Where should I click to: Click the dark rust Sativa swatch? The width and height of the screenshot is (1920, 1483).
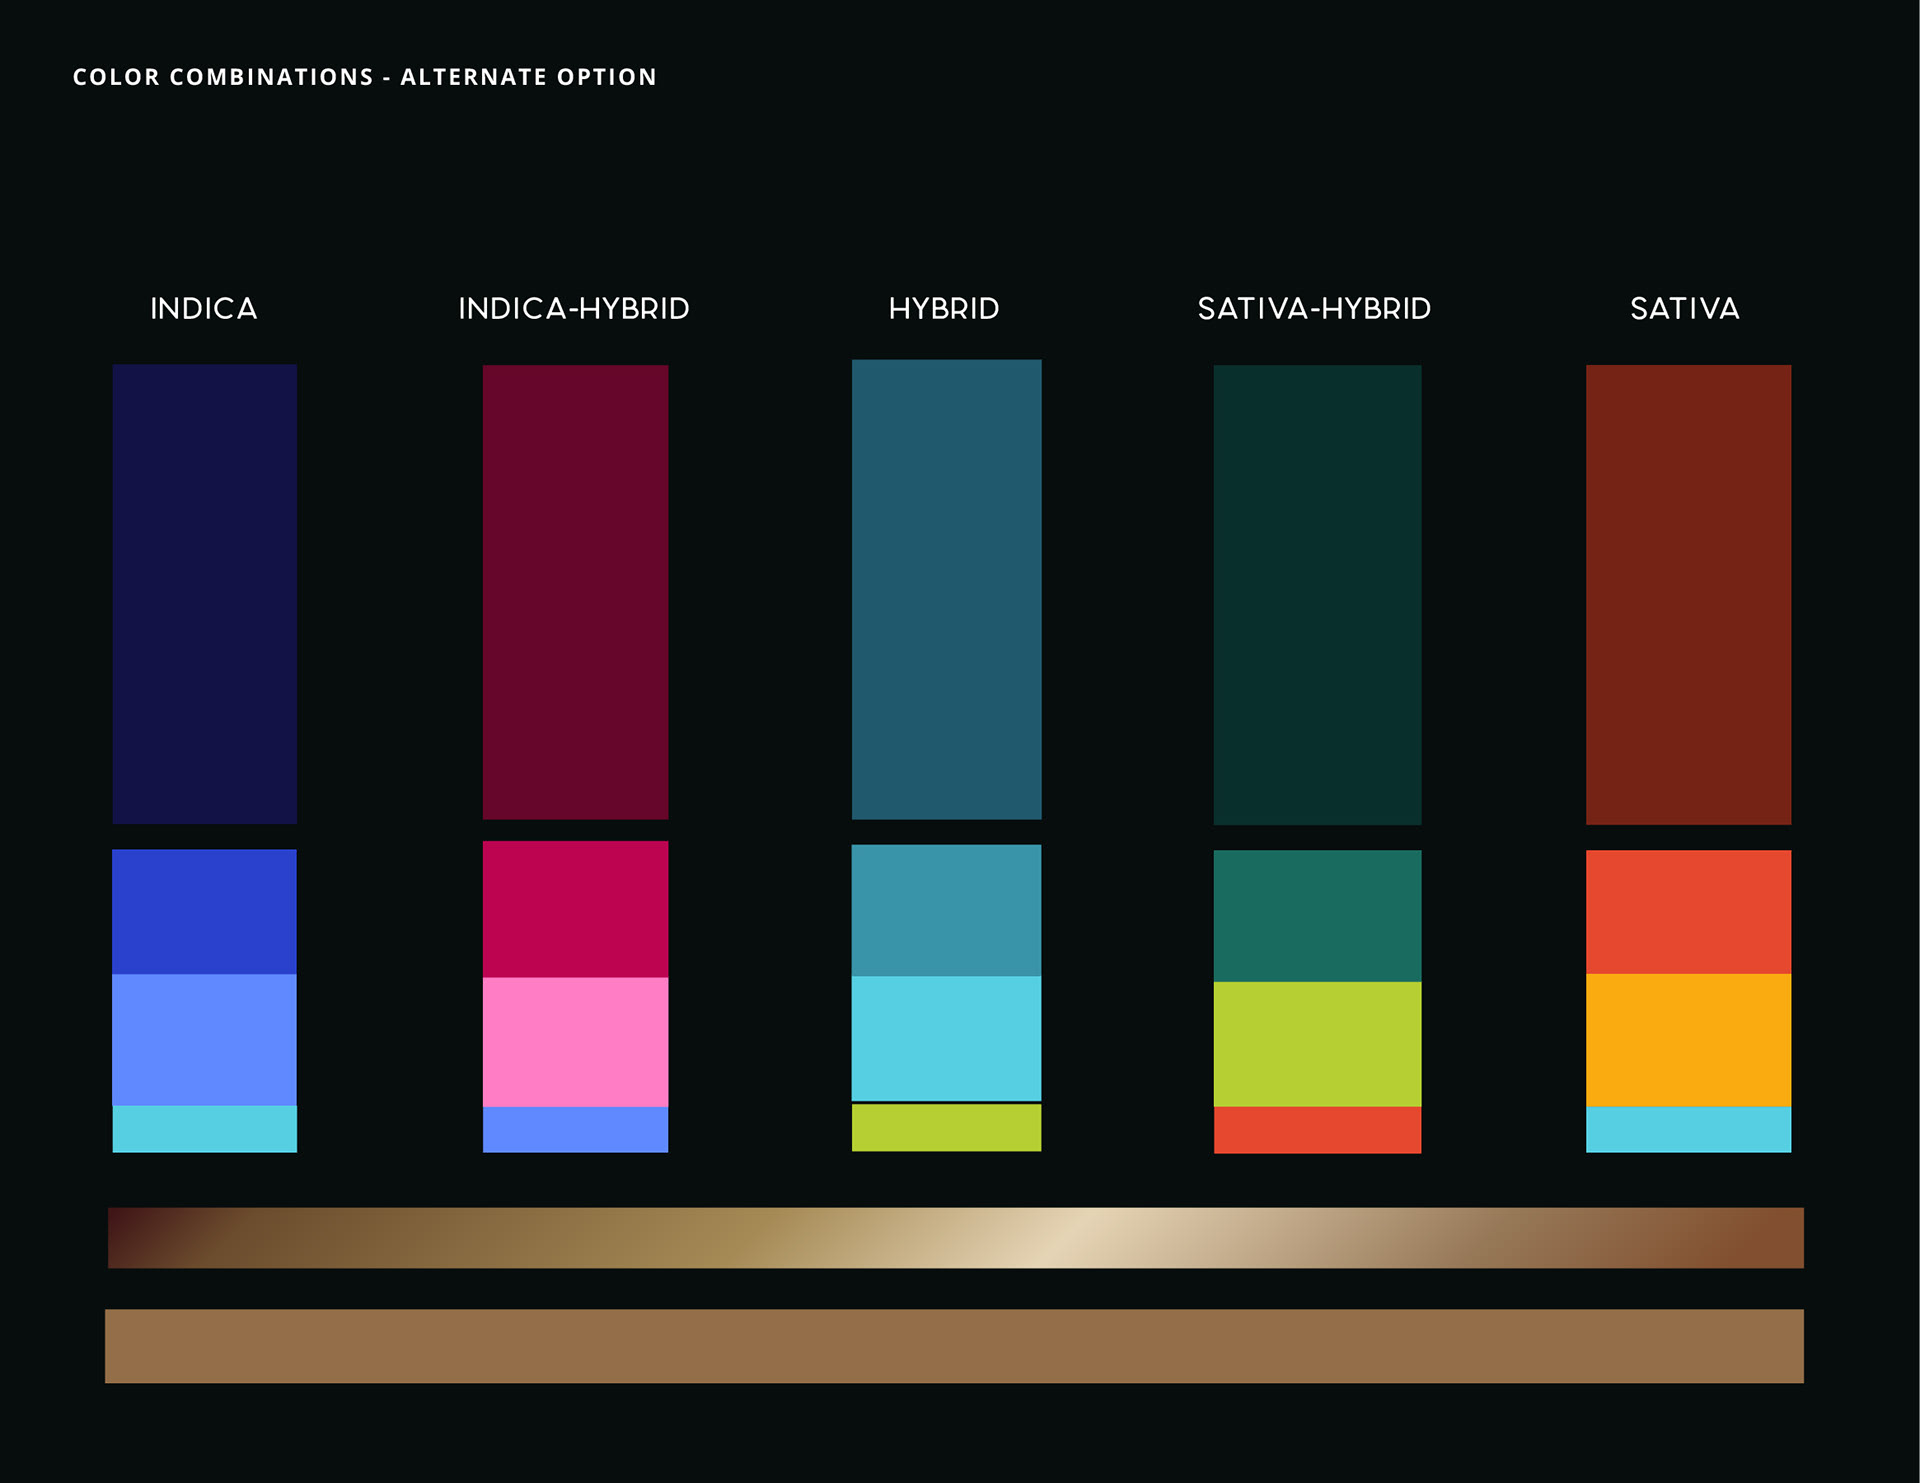[1688, 594]
